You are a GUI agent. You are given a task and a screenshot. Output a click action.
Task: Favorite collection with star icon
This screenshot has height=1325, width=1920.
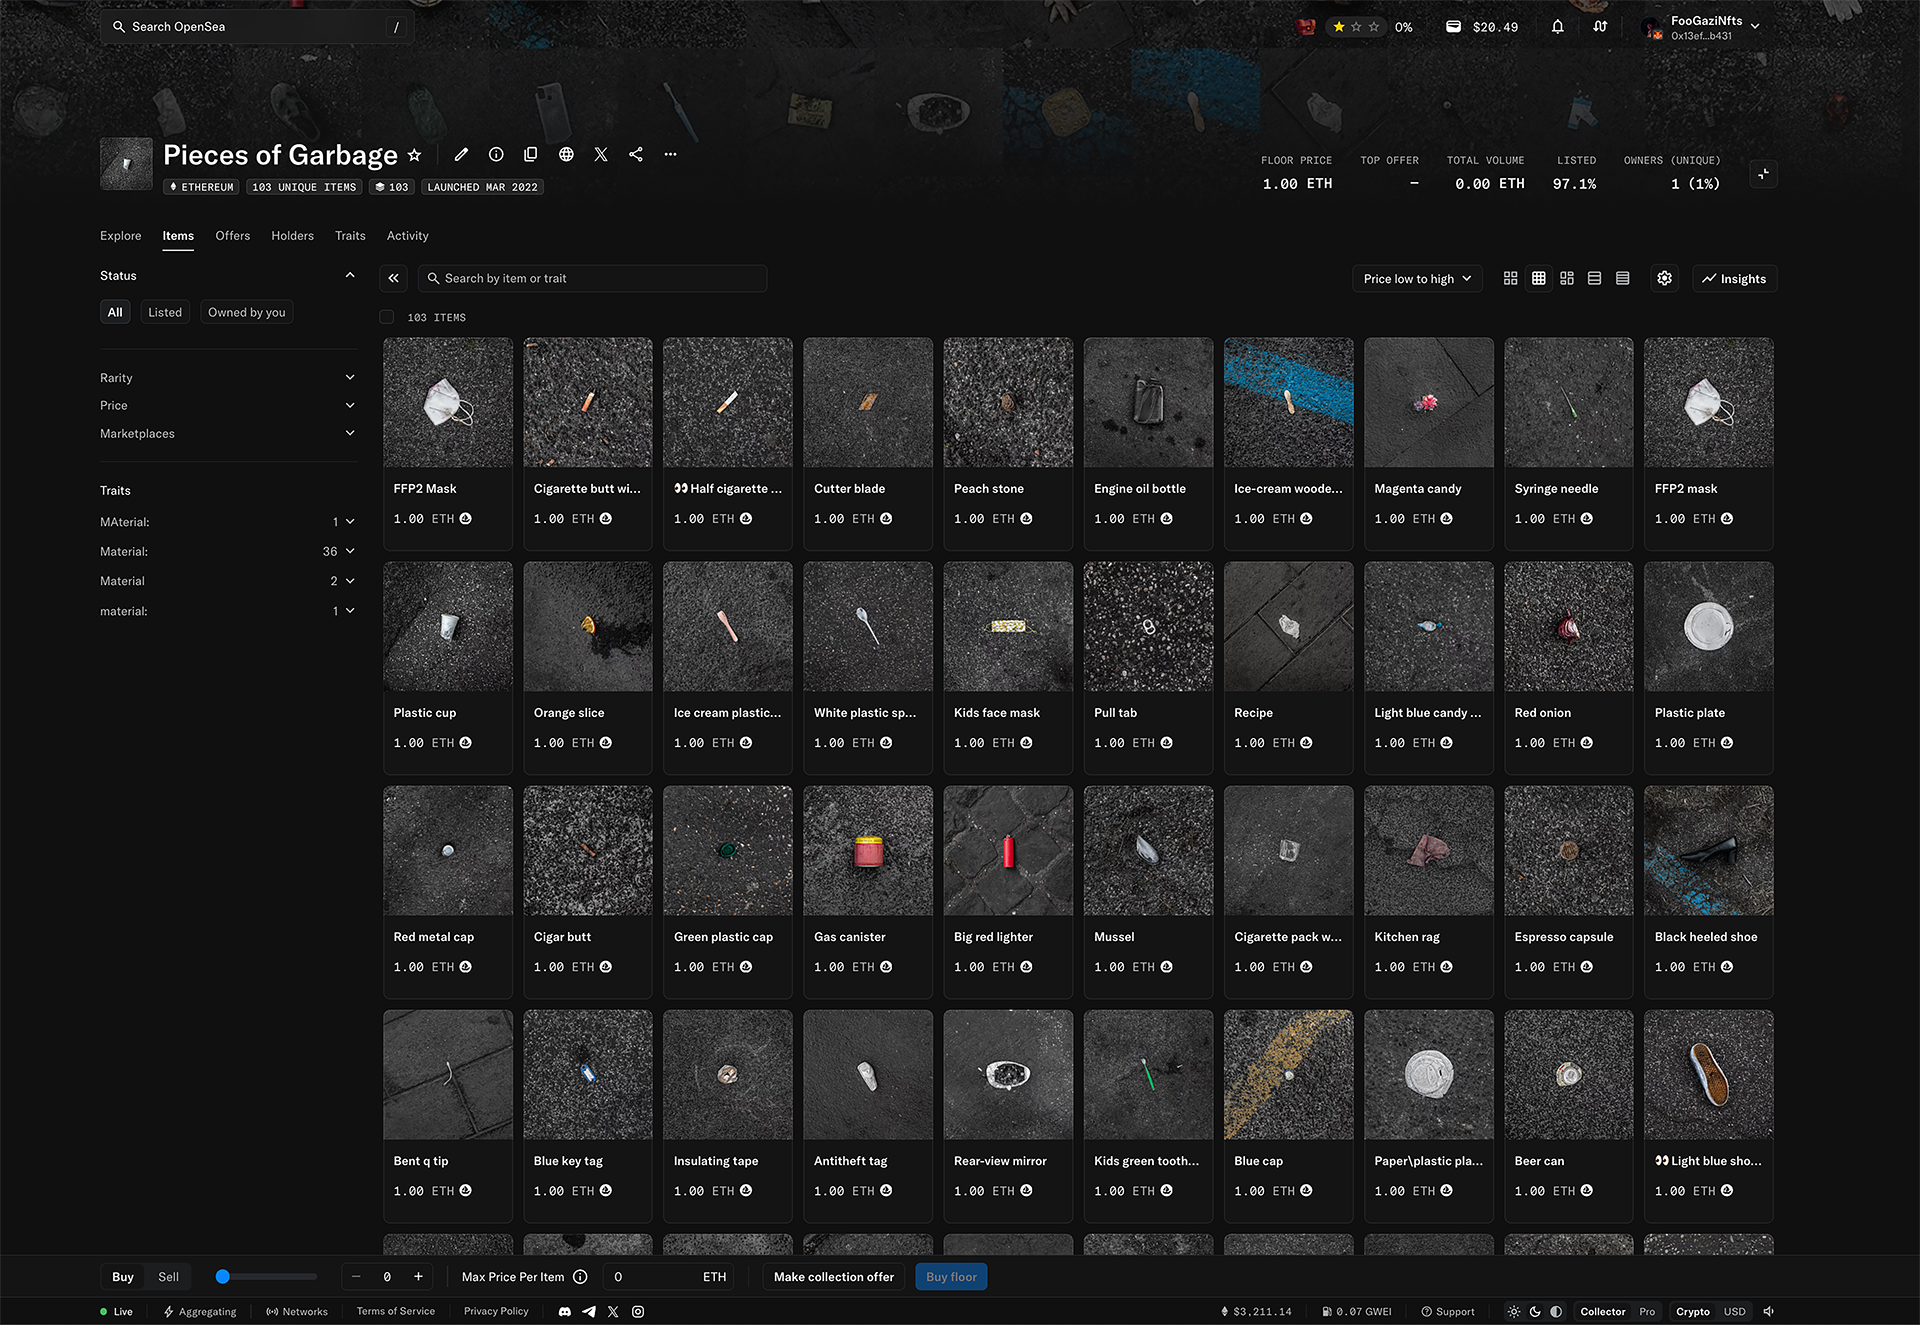click(x=415, y=155)
